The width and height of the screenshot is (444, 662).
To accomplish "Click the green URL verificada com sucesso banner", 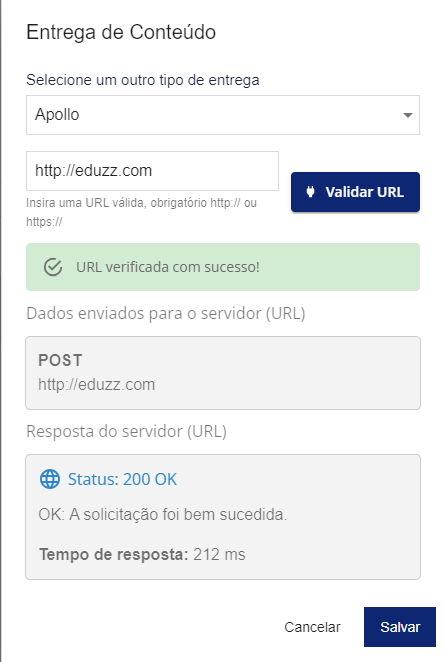I will (223, 267).
